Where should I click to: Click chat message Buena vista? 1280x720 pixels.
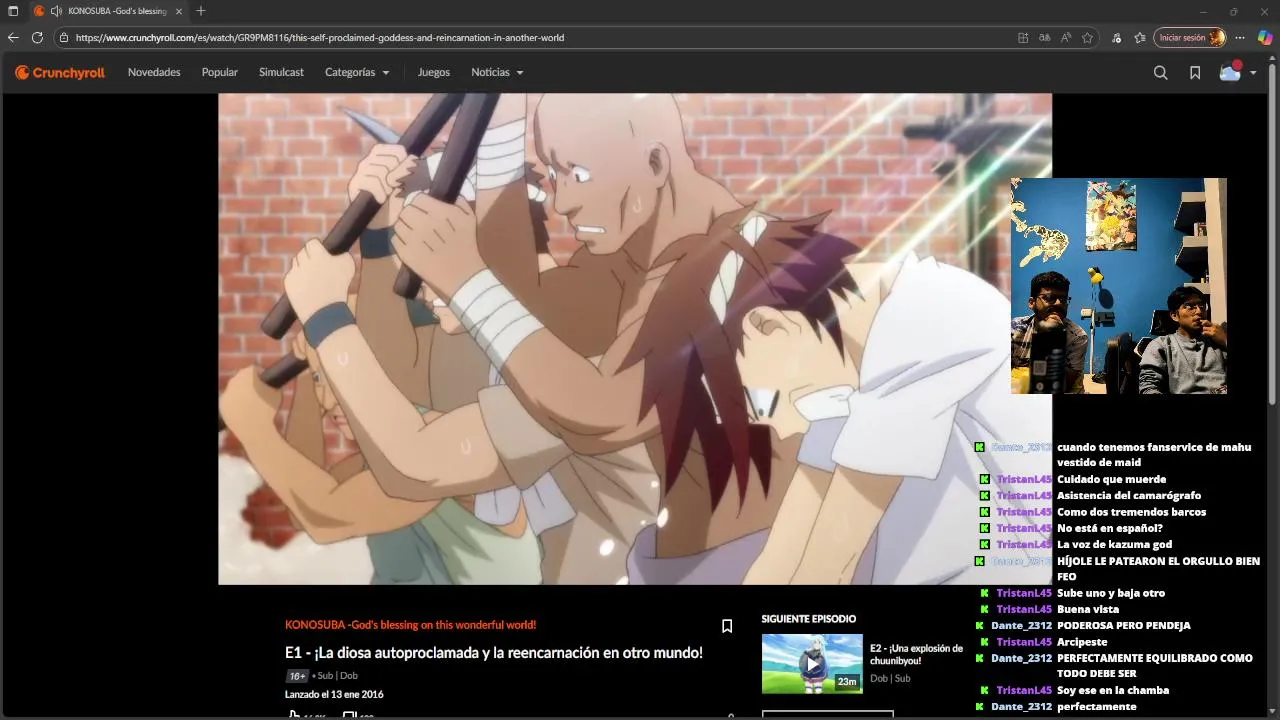point(1088,609)
